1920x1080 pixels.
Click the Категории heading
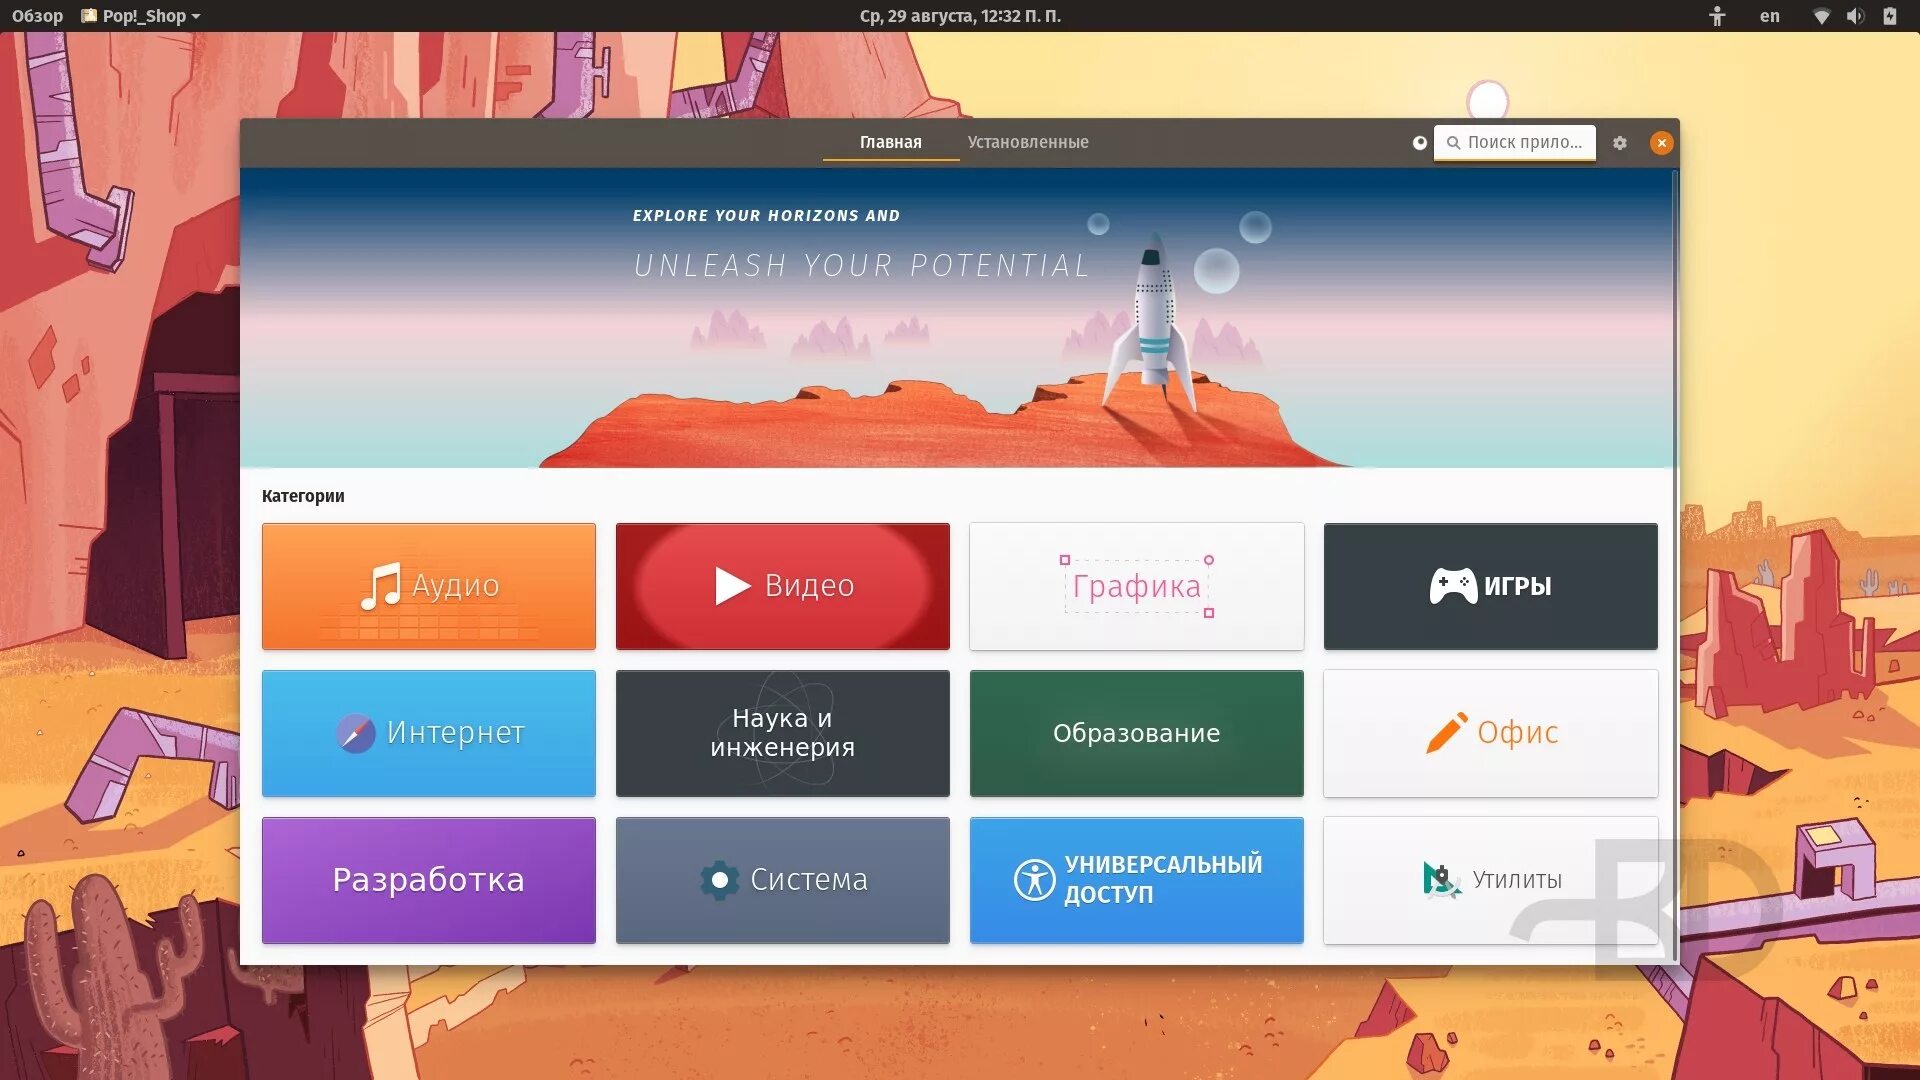(x=303, y=496)
